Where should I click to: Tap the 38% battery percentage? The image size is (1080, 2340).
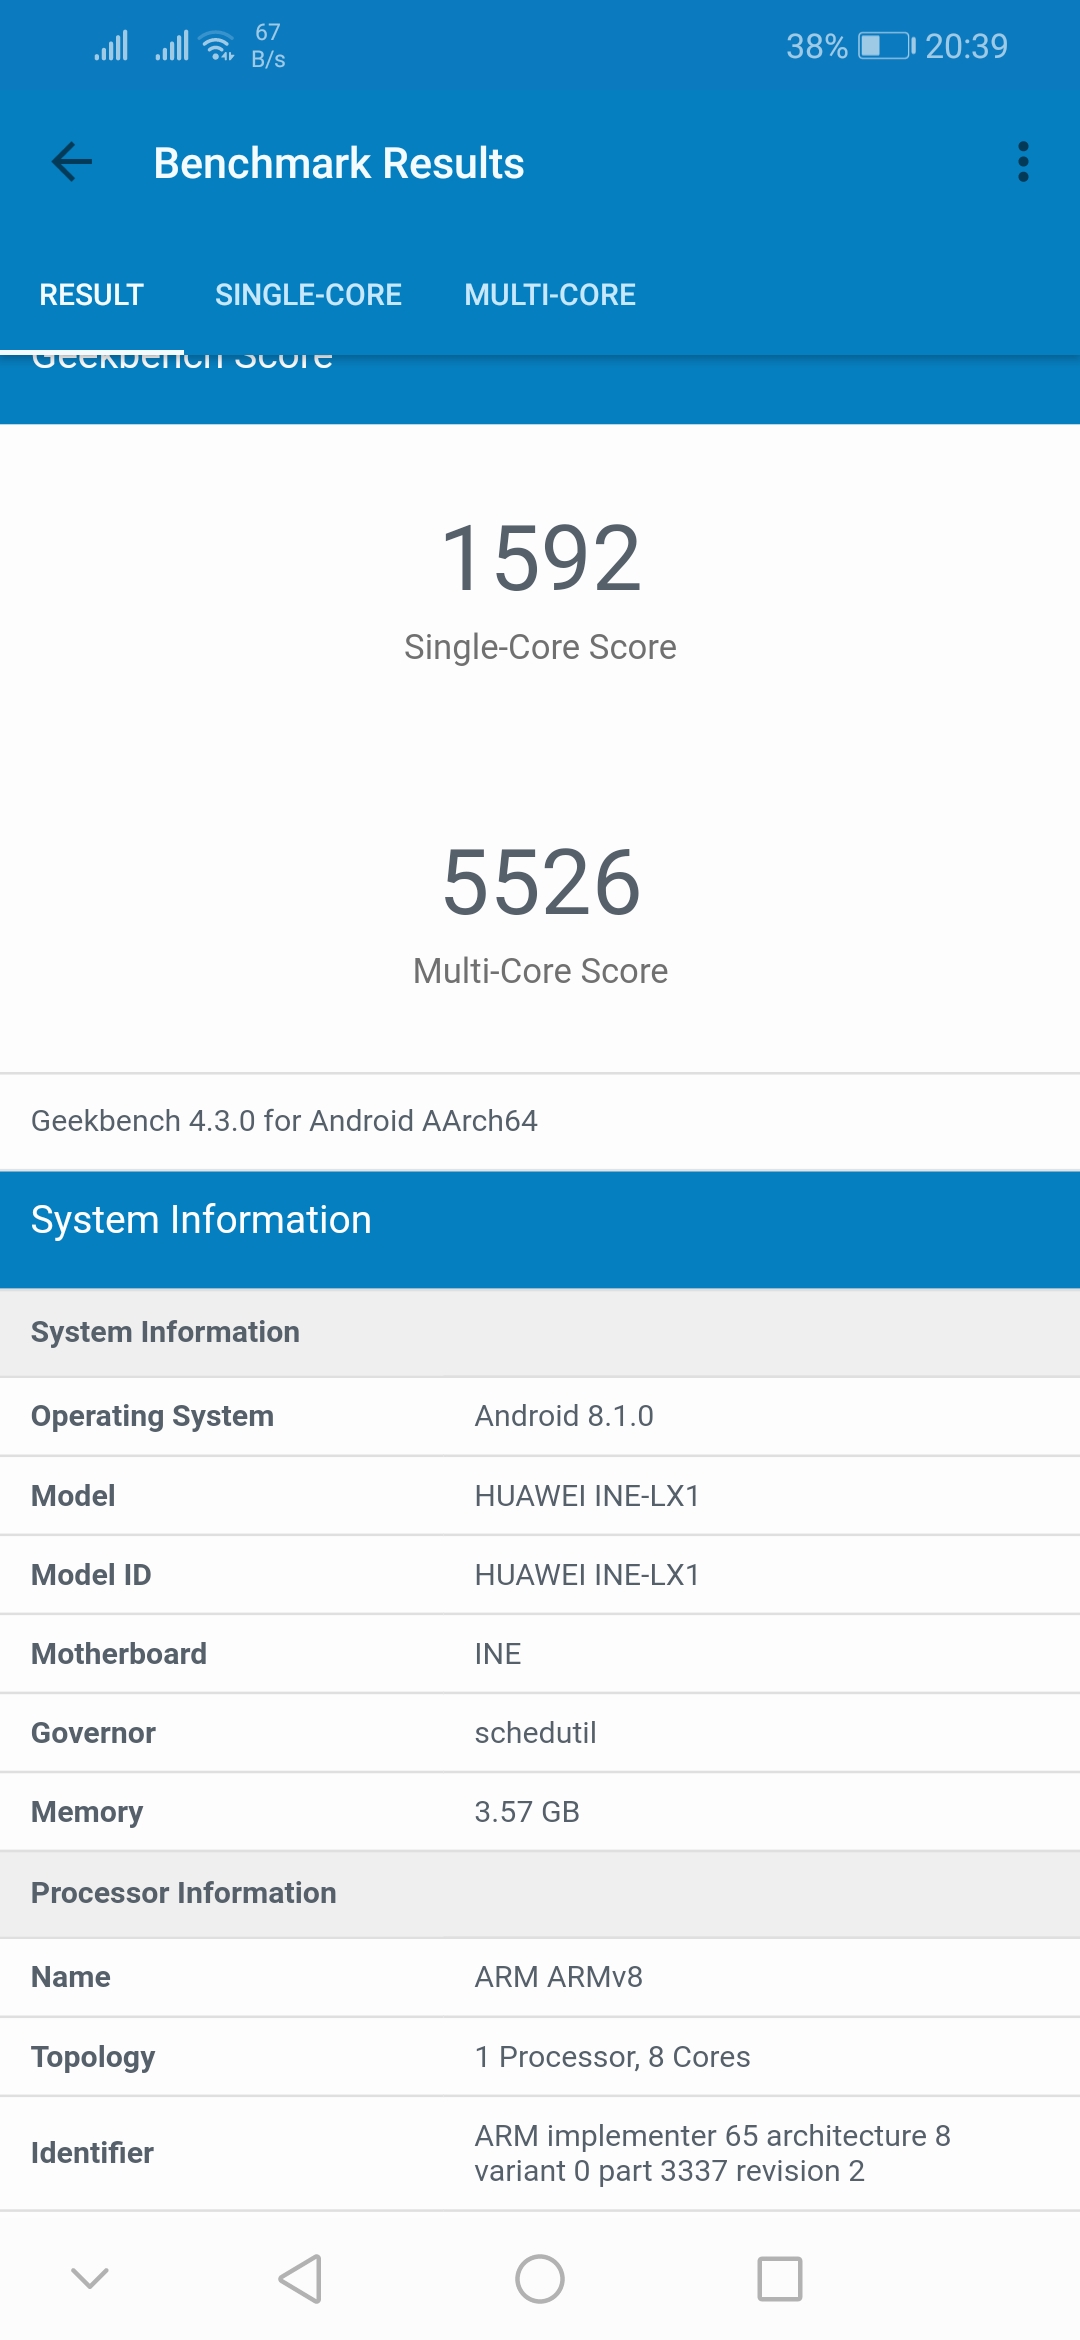[816, 46]
